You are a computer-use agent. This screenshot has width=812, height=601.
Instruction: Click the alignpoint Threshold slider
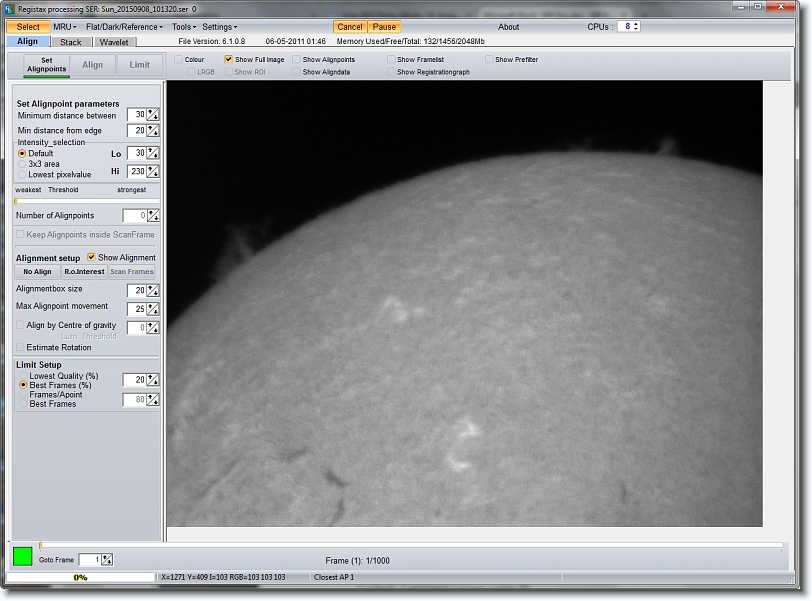86,201
